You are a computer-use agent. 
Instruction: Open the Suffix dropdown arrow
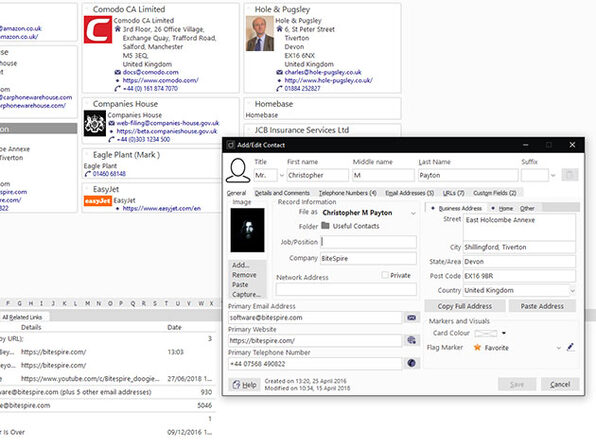[553, 175]
